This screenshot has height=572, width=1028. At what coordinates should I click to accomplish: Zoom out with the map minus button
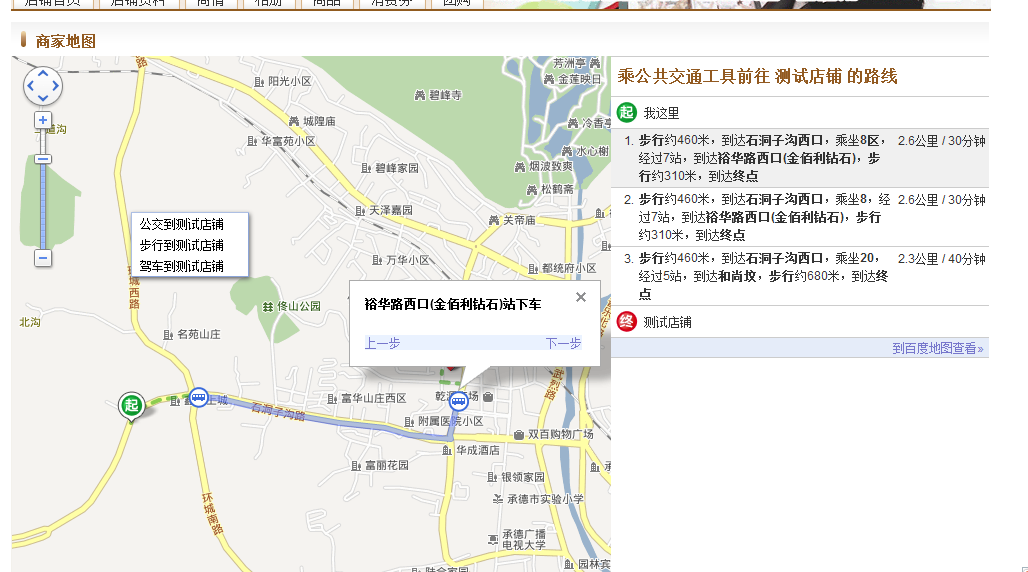point(43,258)
